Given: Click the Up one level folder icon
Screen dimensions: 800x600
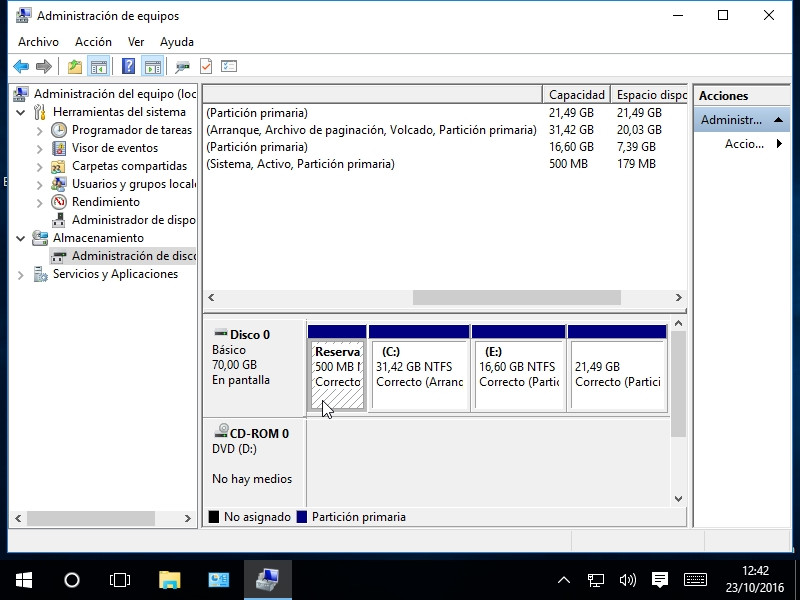Looking at the screenshot, I should 74,67.
